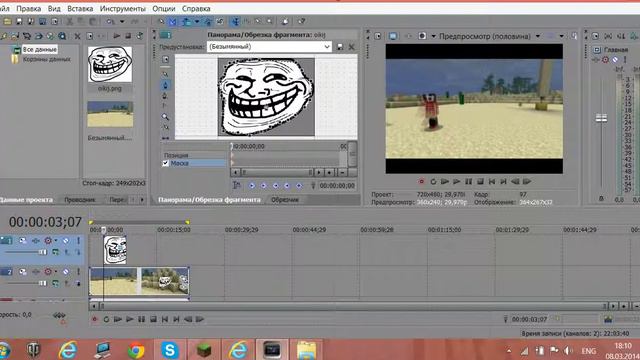This screenshot has height=360, width=640.
Task: Delete the current Pan/Crop preset
Action: pos(351,47)
